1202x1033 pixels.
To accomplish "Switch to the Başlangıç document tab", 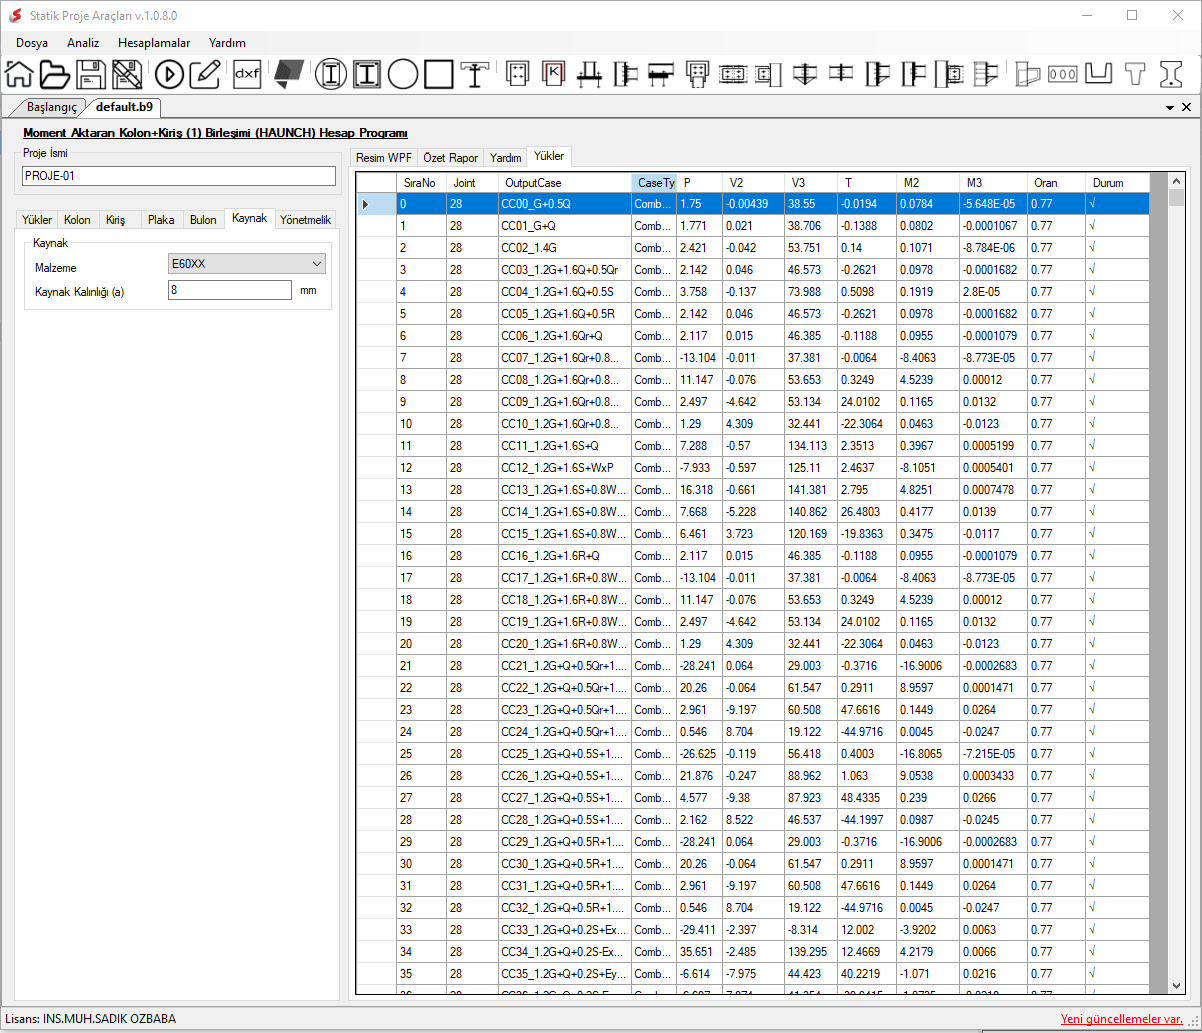I will coord(52,107).
